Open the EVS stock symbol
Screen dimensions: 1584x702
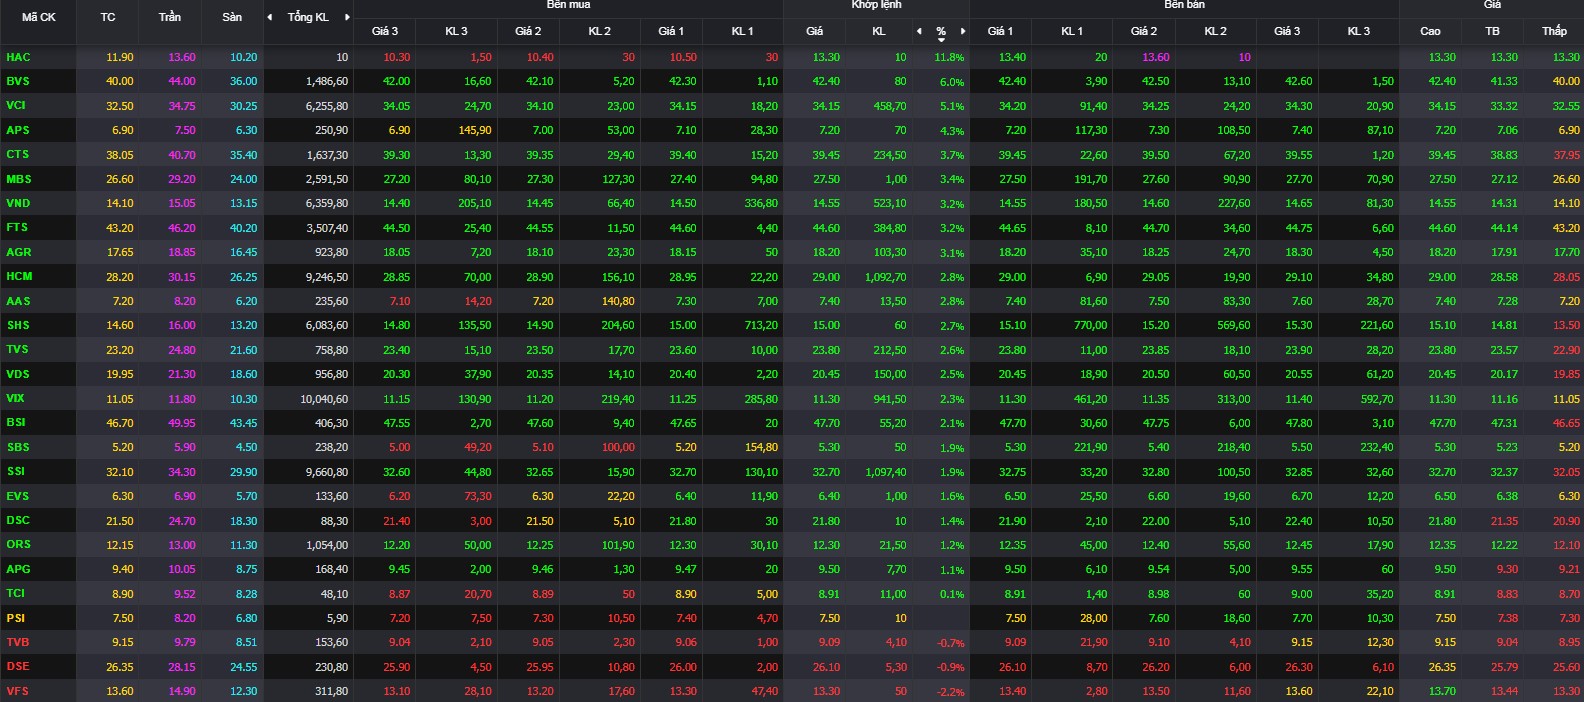[x=18, y=496]
